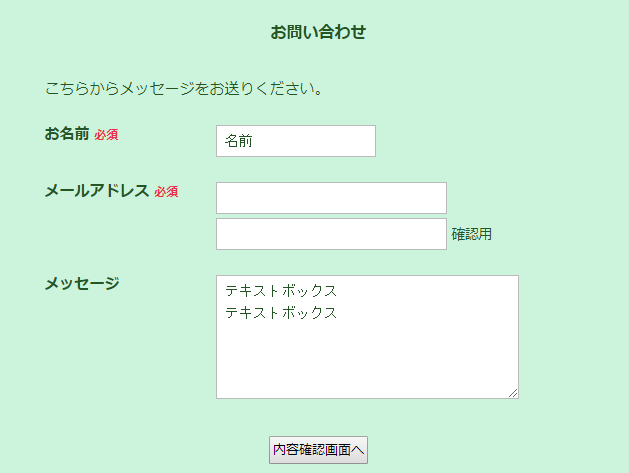The image size is (629, 473).
Task: Click the こちらからメッセージをお送りください intro text
Action: point(185,89)
